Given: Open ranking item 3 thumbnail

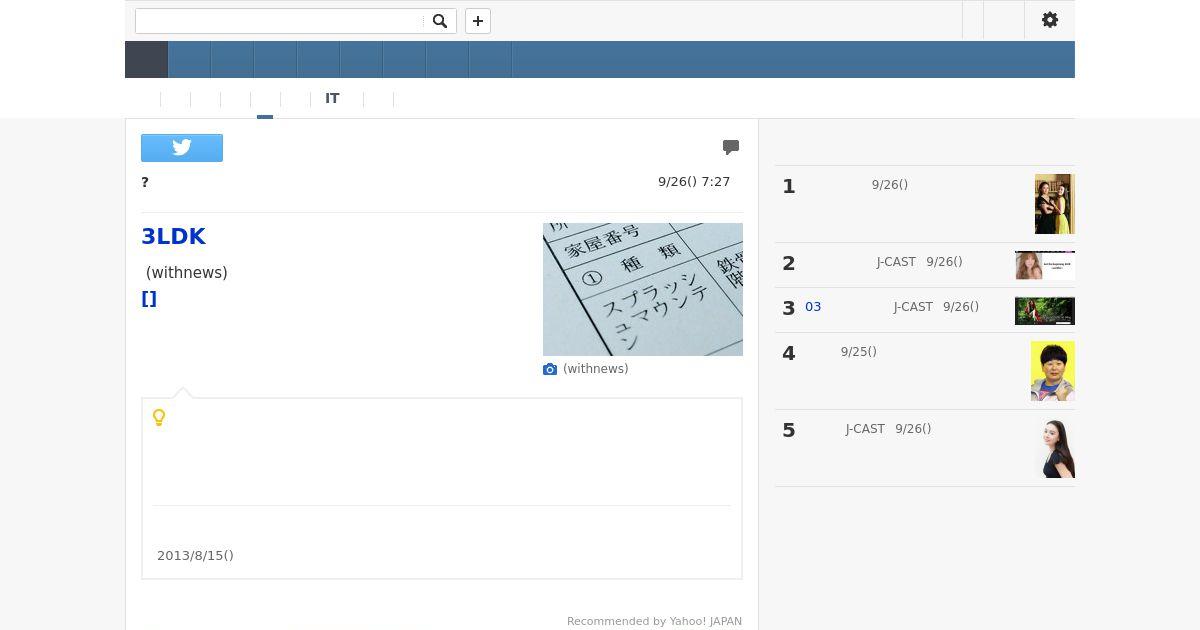Looking at the screenshot, I should click(1045, 311).
